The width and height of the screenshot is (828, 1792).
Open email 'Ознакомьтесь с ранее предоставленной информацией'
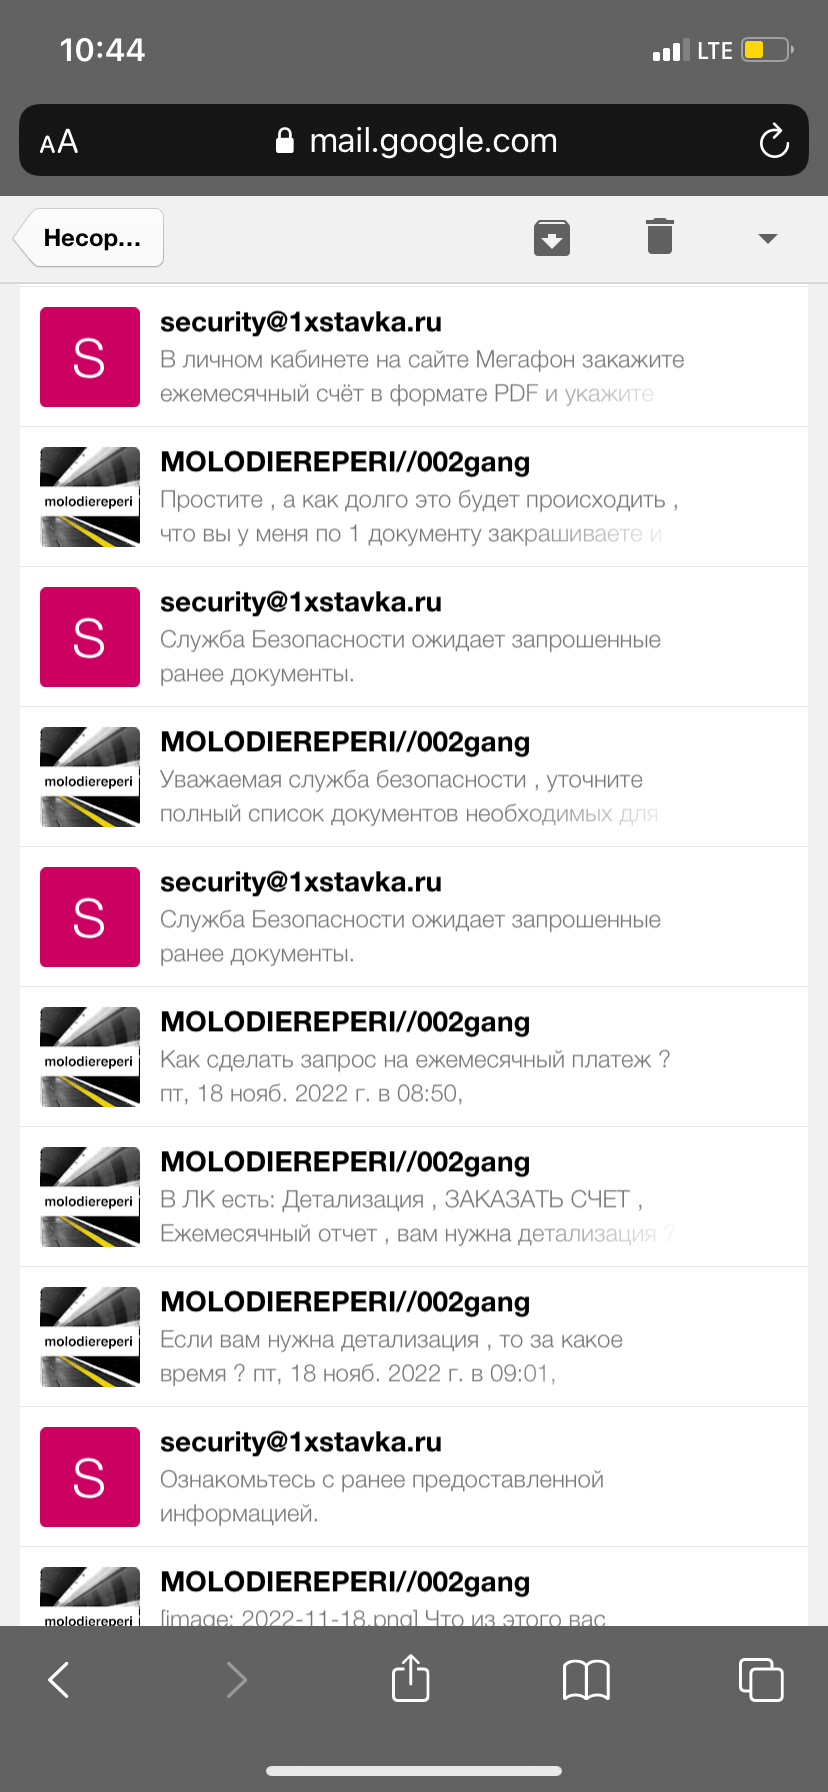(x=414, y=1477)
